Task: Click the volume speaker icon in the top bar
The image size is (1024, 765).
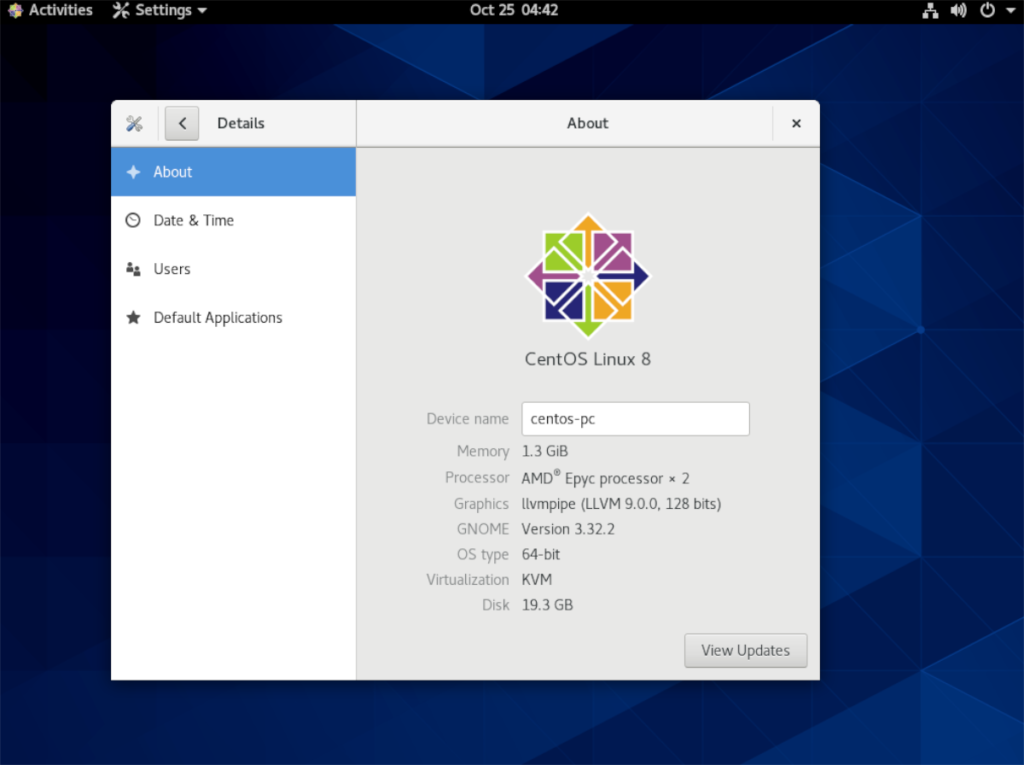Action: (x=958, y=11)
